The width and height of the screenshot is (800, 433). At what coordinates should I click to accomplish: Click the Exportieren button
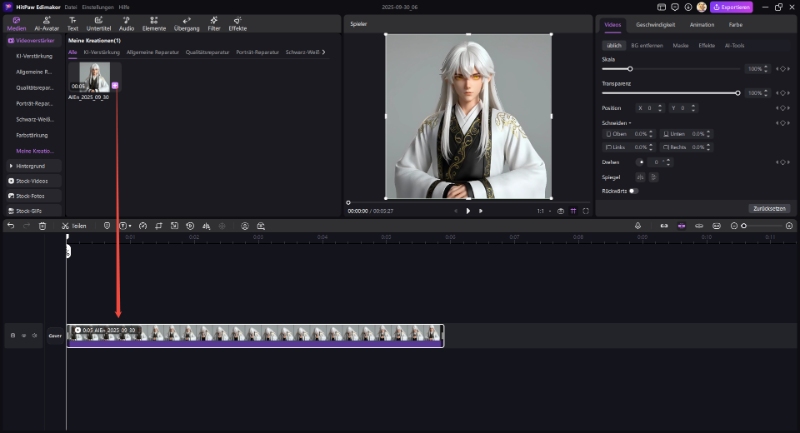pyautogui.click(x=730, y=7)
